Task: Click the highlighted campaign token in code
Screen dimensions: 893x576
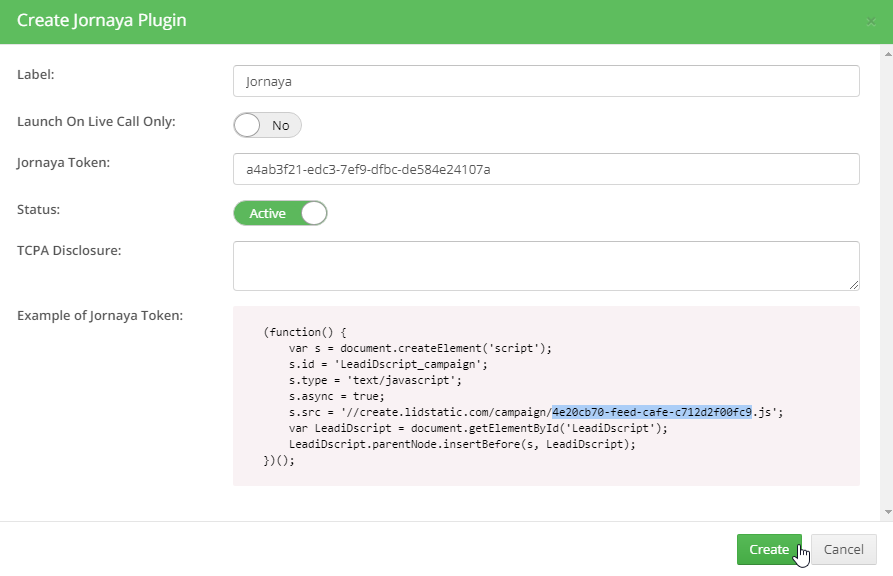Action: click(652, 412)
